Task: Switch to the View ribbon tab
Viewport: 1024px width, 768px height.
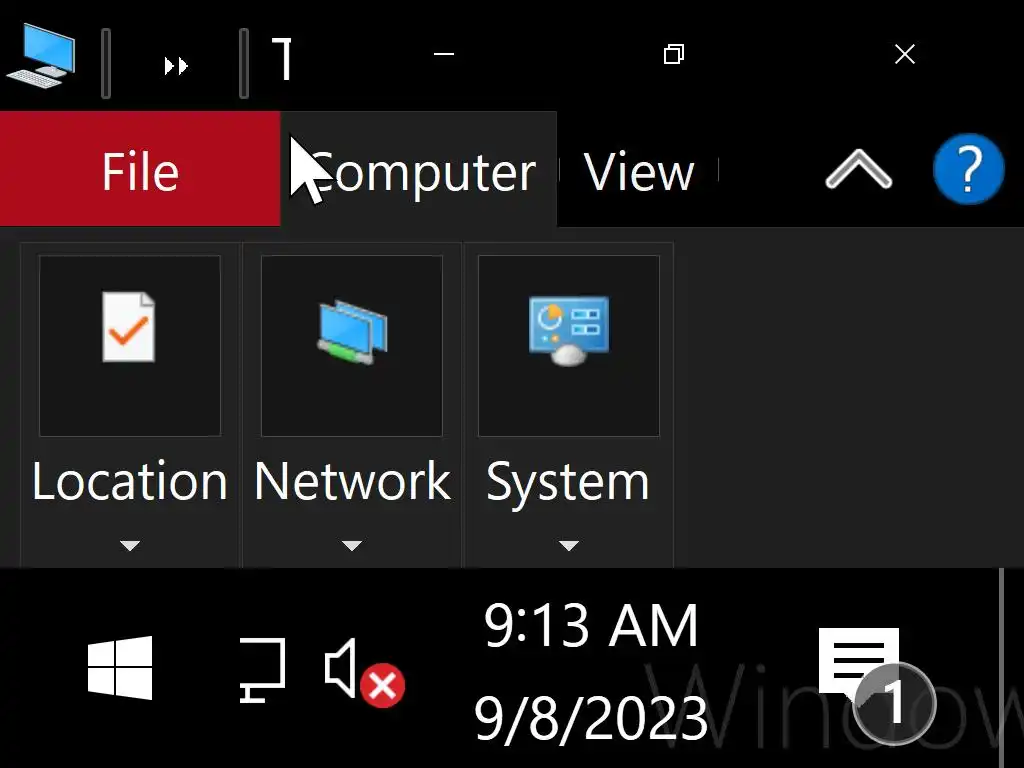Action: click(x=638, y=172)
